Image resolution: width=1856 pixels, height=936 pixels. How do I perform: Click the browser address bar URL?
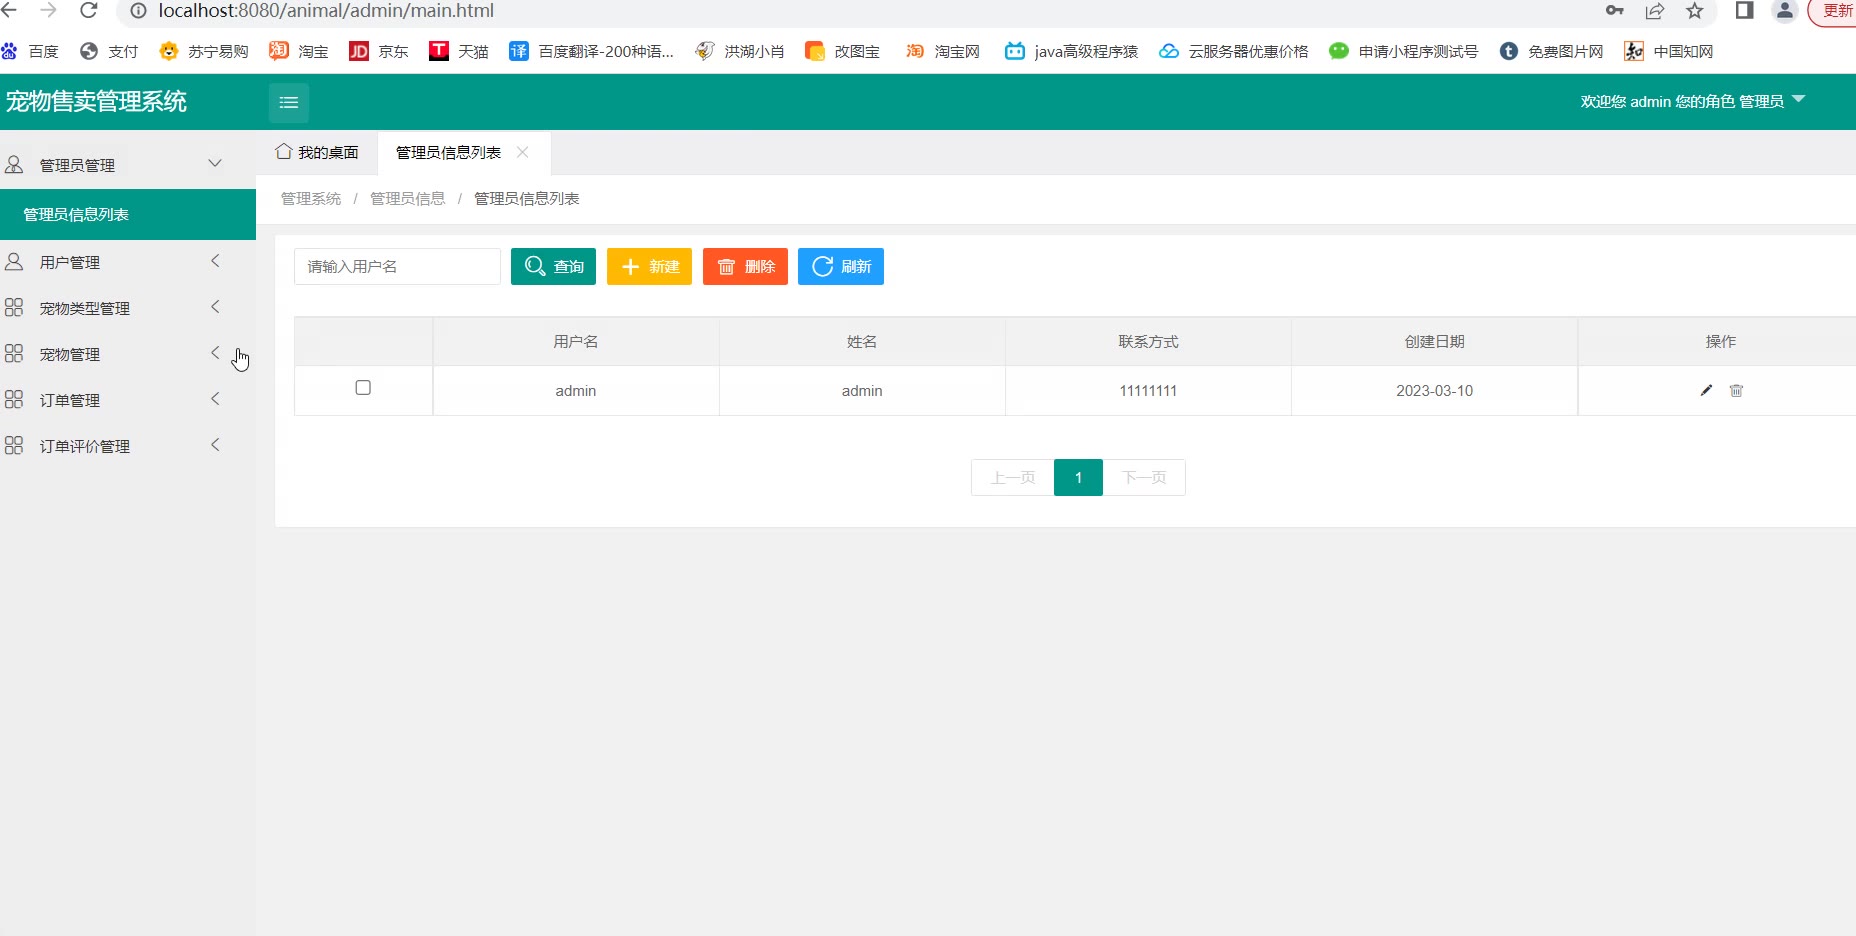tap(326, 11)
